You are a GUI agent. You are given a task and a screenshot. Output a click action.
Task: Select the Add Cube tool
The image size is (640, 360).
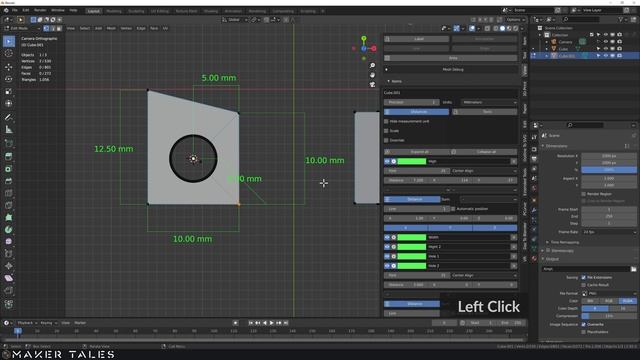tap(9, 143)
